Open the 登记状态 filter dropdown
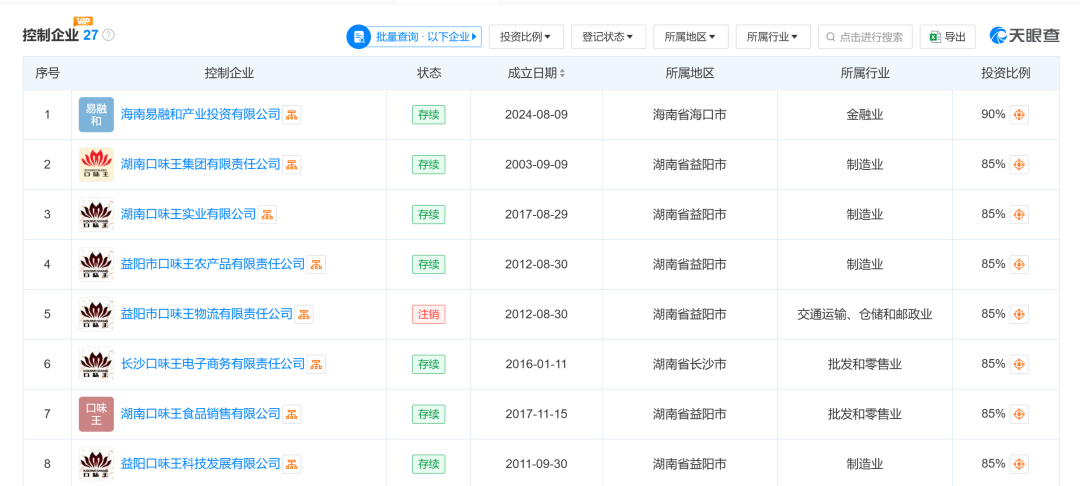 [608, 36]
